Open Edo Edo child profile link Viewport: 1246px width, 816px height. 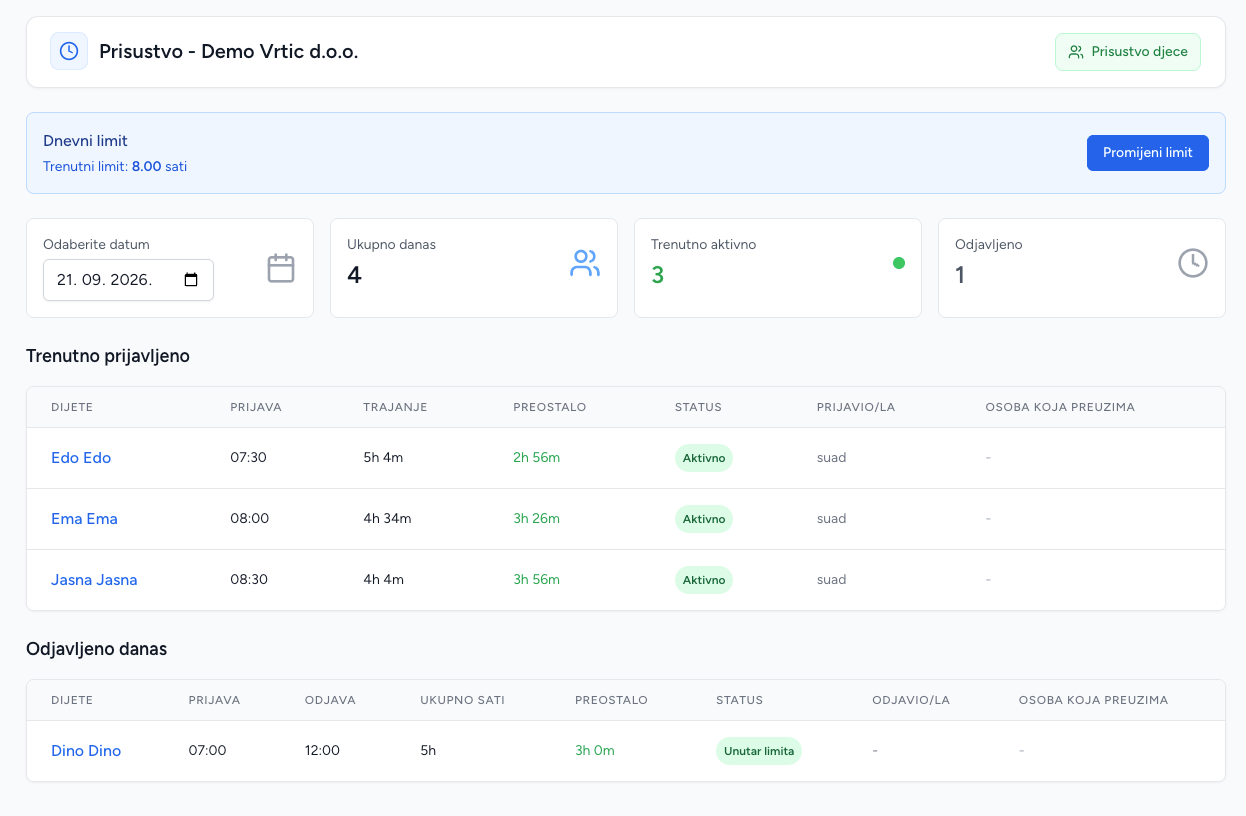click(81, 458)
